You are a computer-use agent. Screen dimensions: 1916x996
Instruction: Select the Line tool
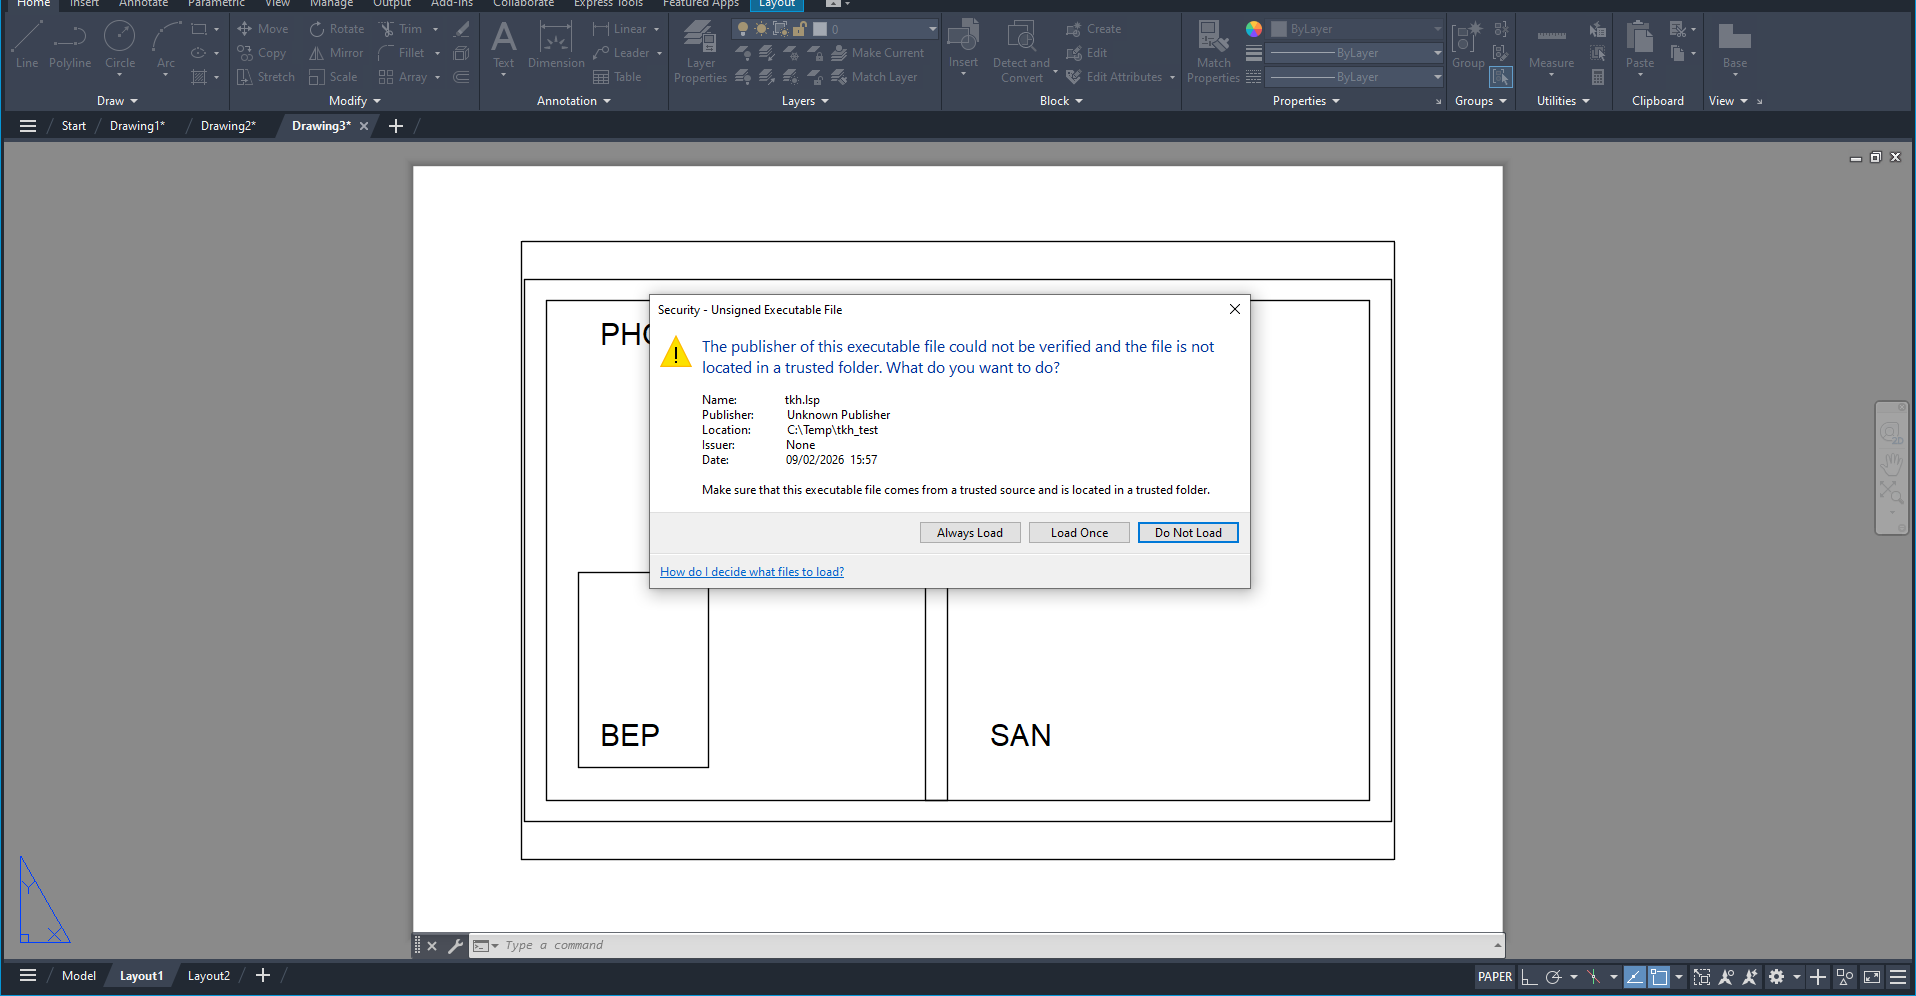(27, 46)
